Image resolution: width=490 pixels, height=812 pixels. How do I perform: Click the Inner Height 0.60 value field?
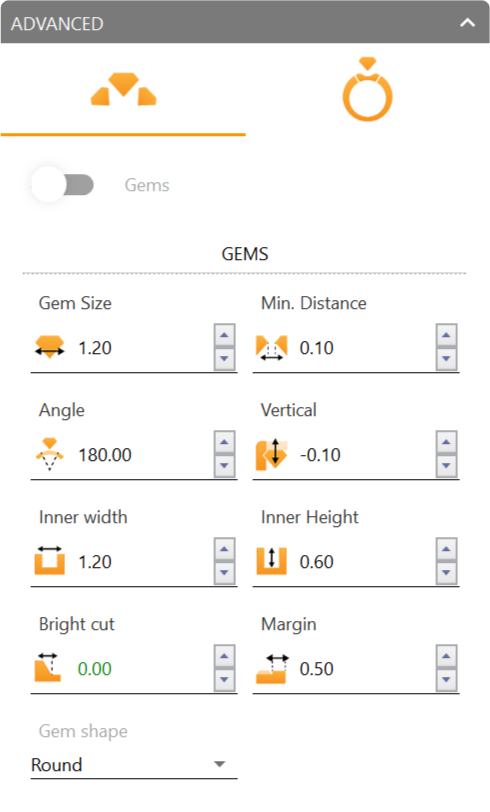point(365,562)
